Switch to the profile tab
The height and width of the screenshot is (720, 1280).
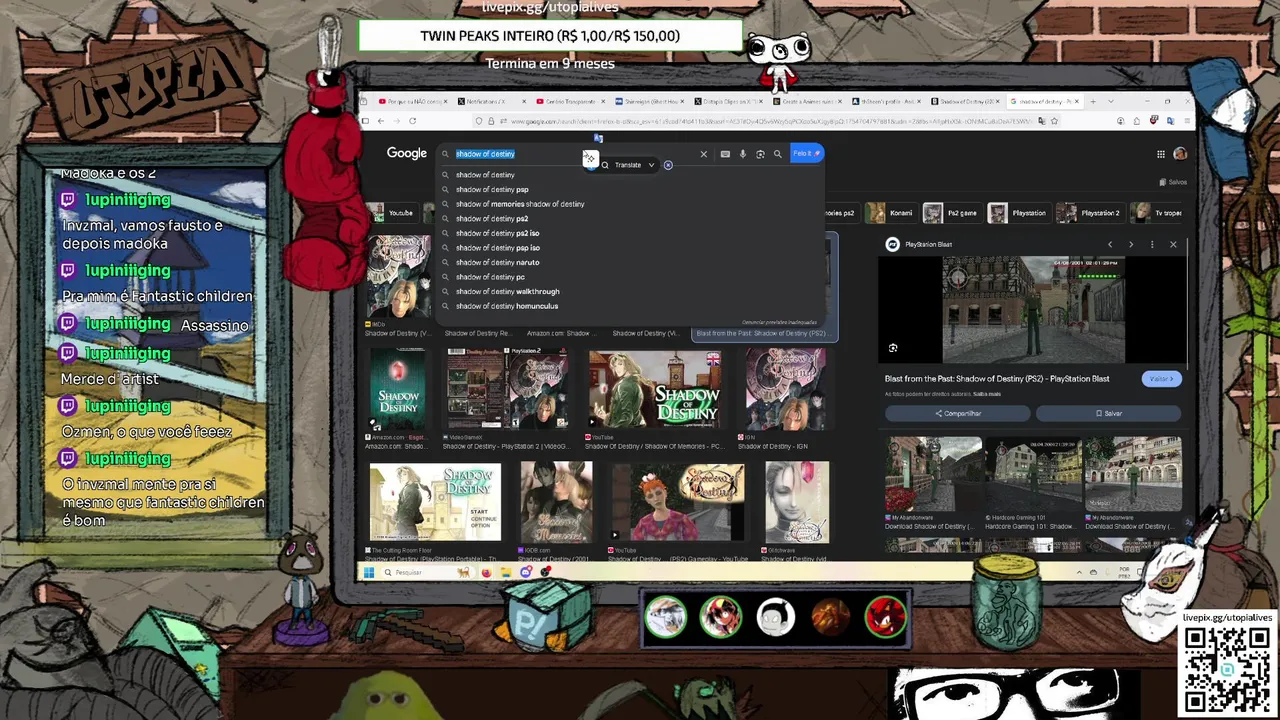885,101
